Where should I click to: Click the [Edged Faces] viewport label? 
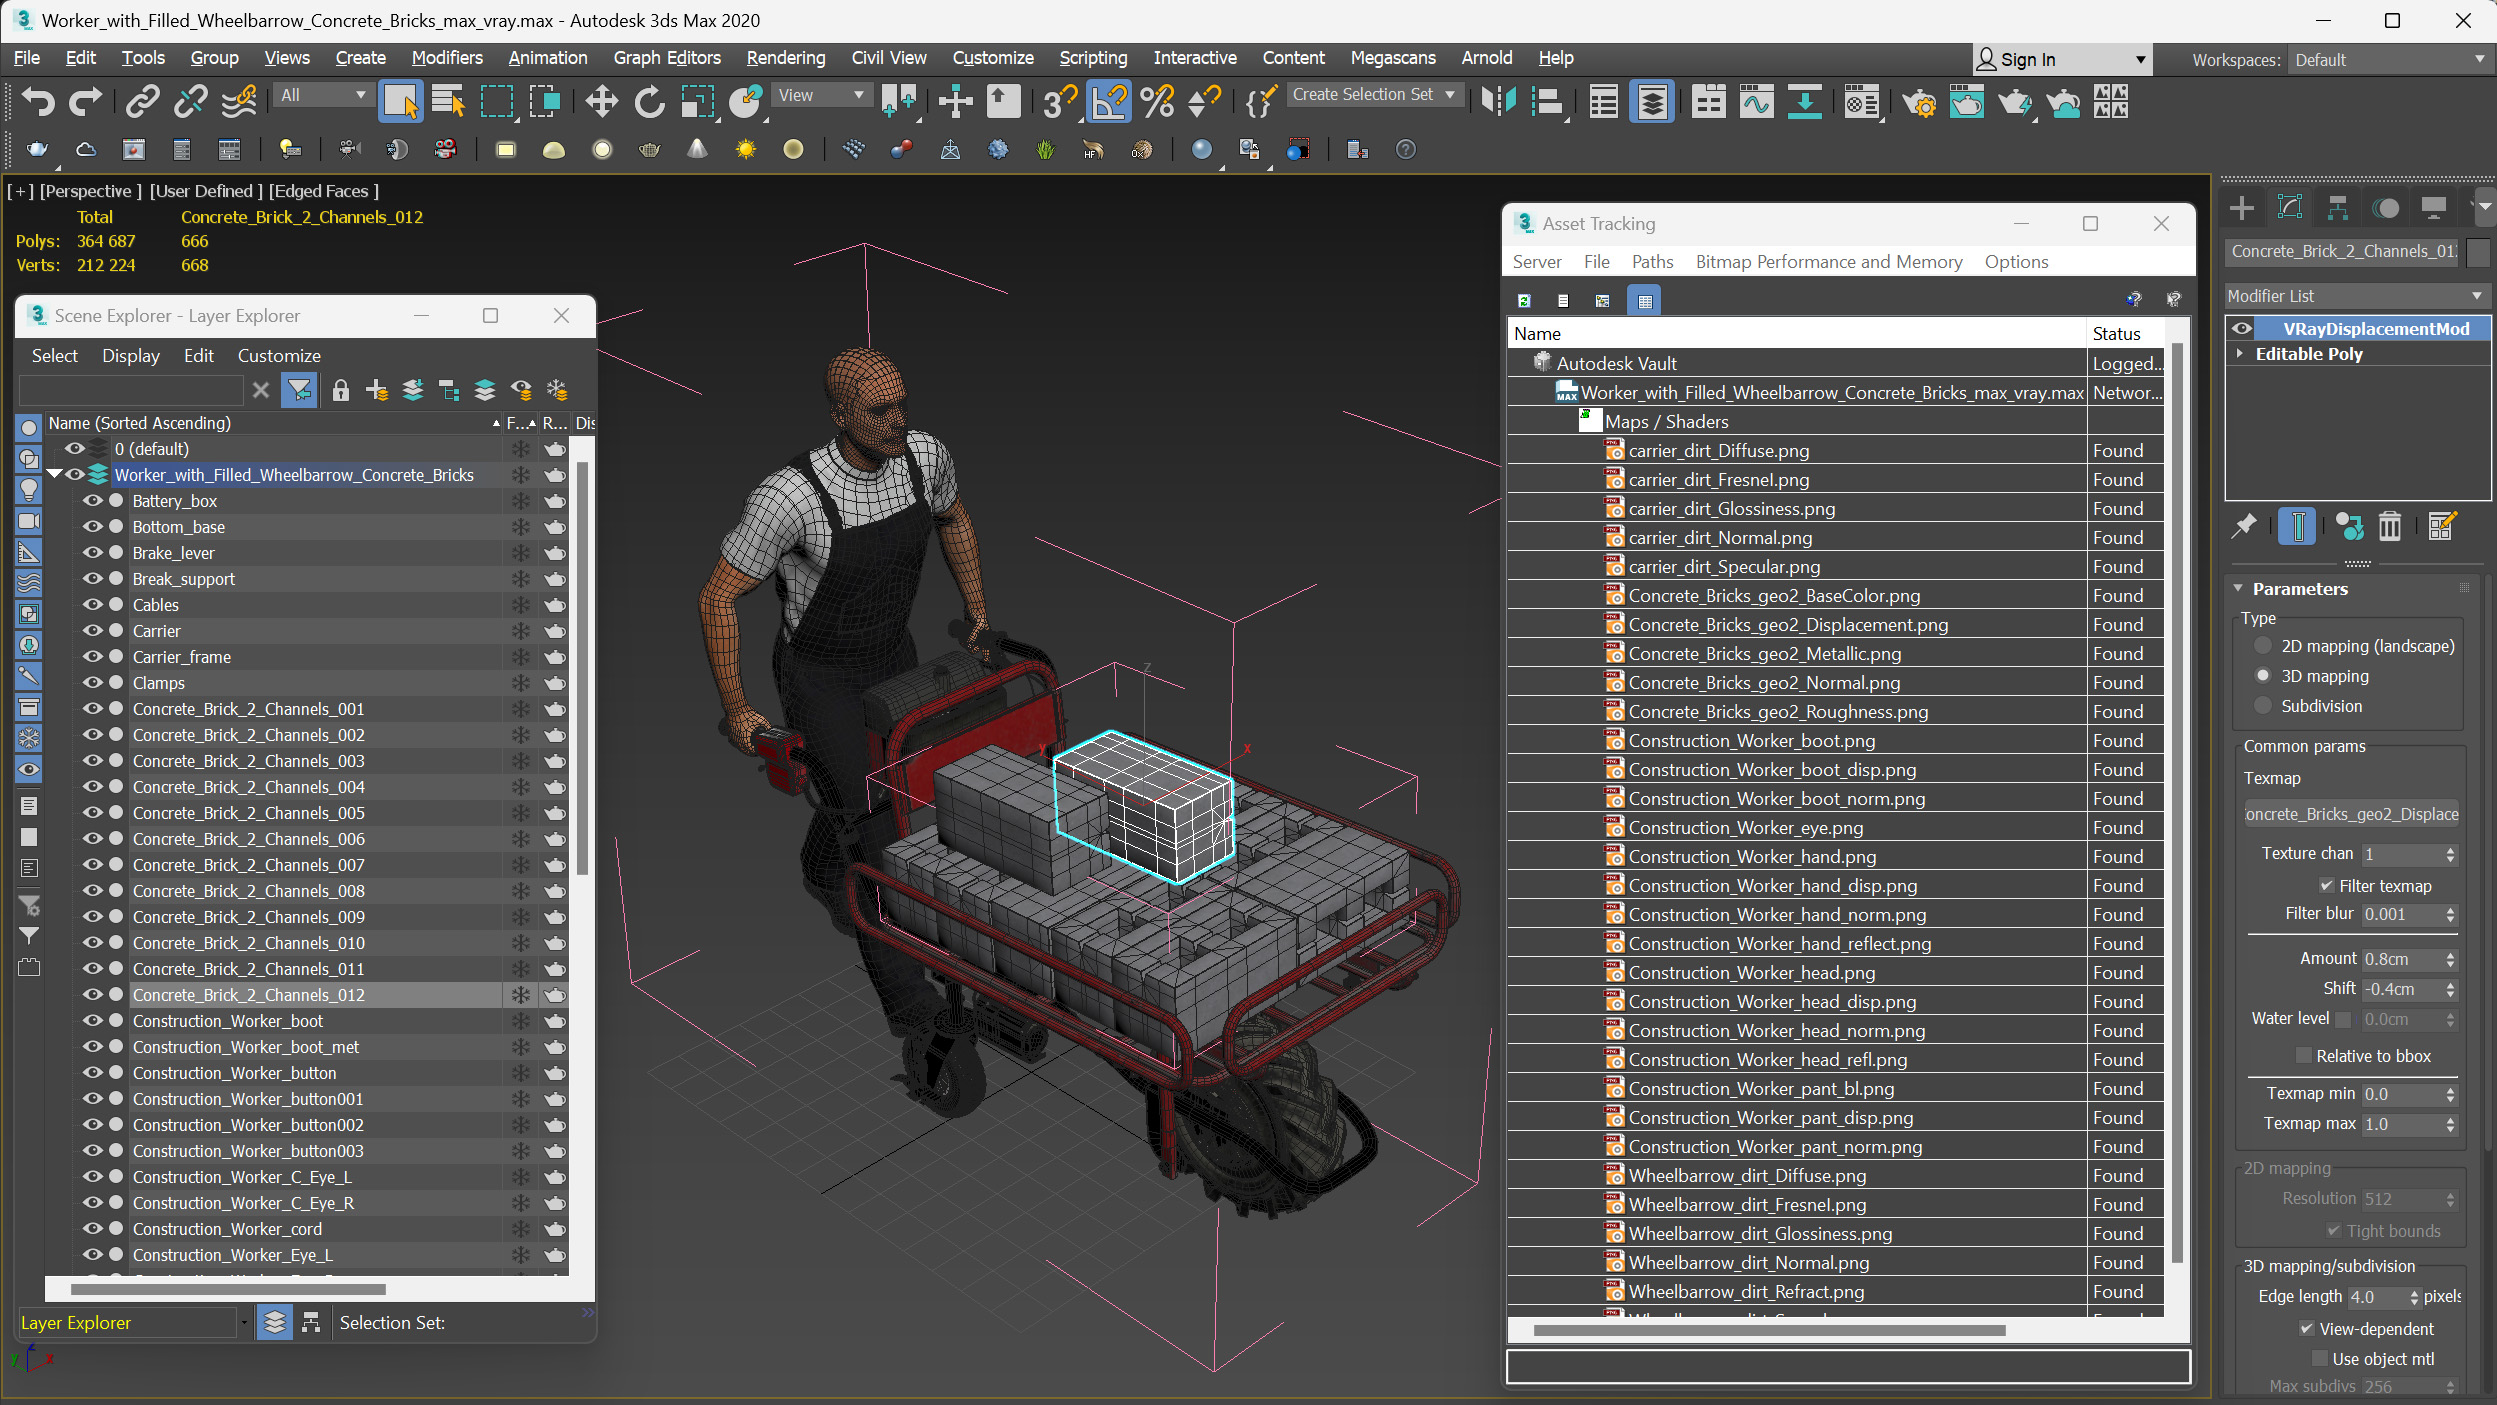pyautogui.click(x=323, y=191)
